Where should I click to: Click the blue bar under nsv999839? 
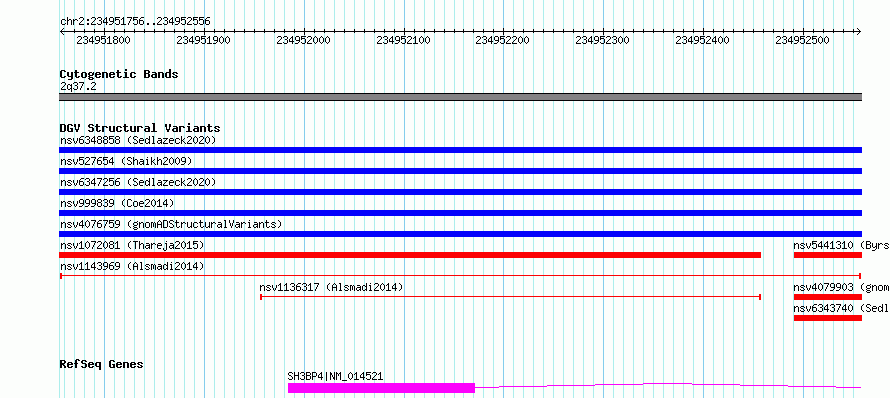pyautogui.click(x=460, y=213)
